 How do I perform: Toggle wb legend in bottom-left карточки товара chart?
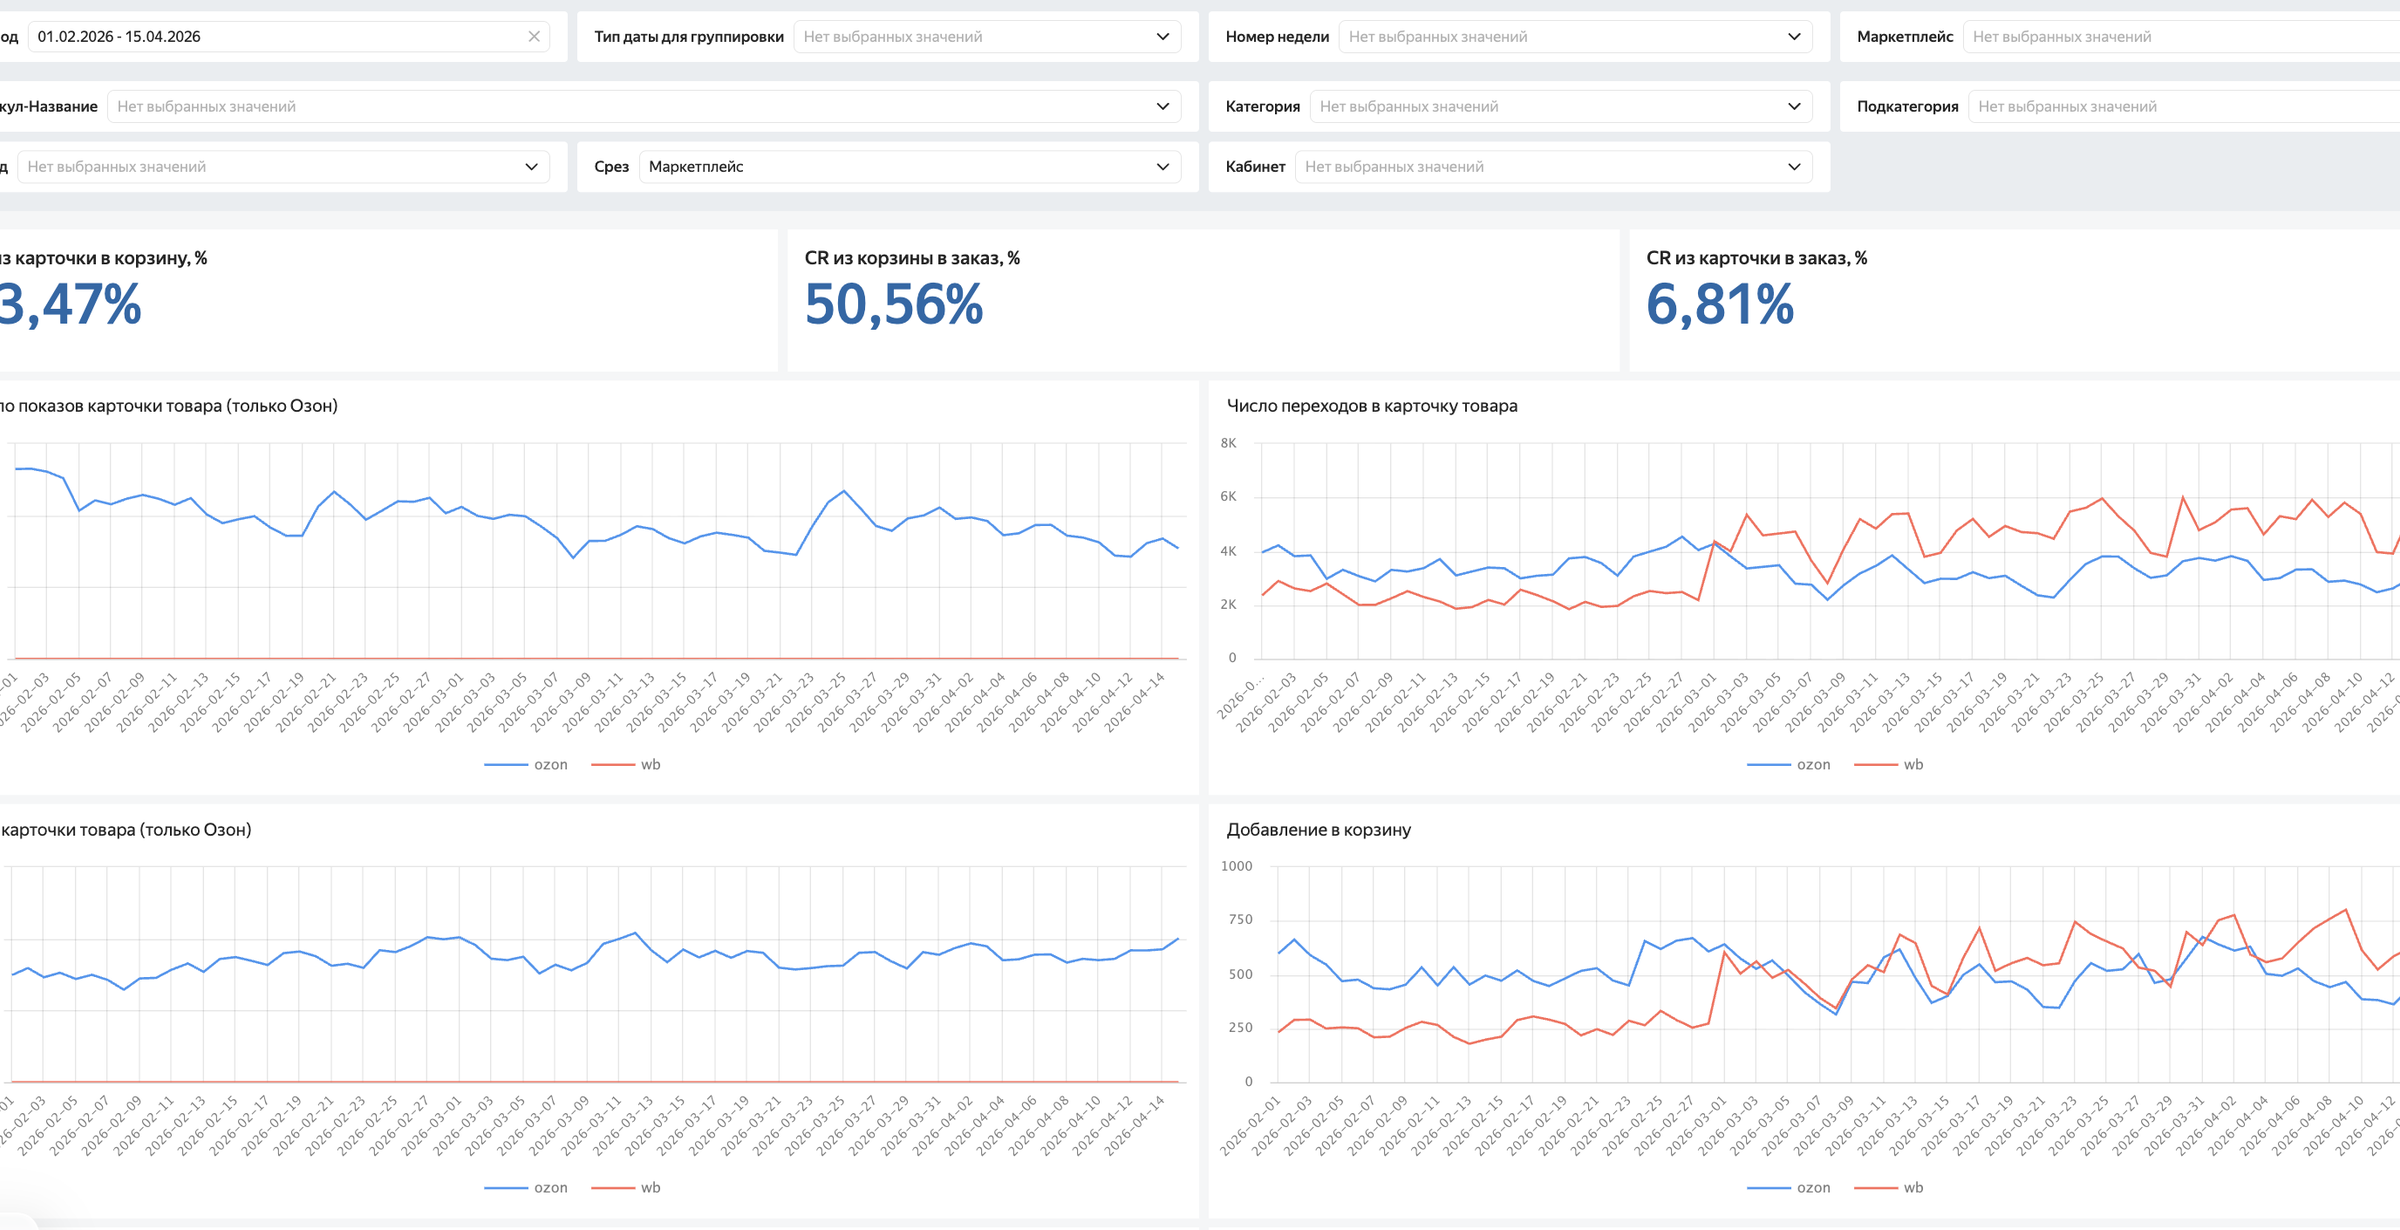626,1188
